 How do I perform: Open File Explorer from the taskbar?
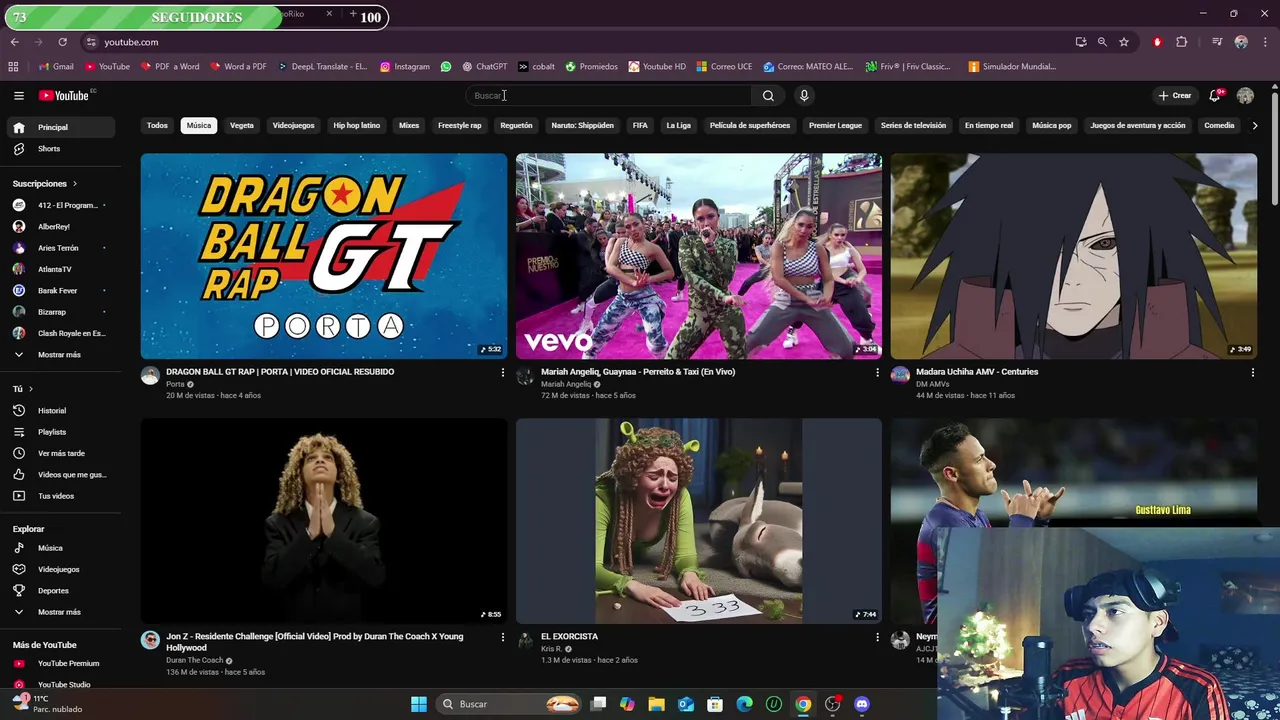pyautogui.click(x=656, y=704)
